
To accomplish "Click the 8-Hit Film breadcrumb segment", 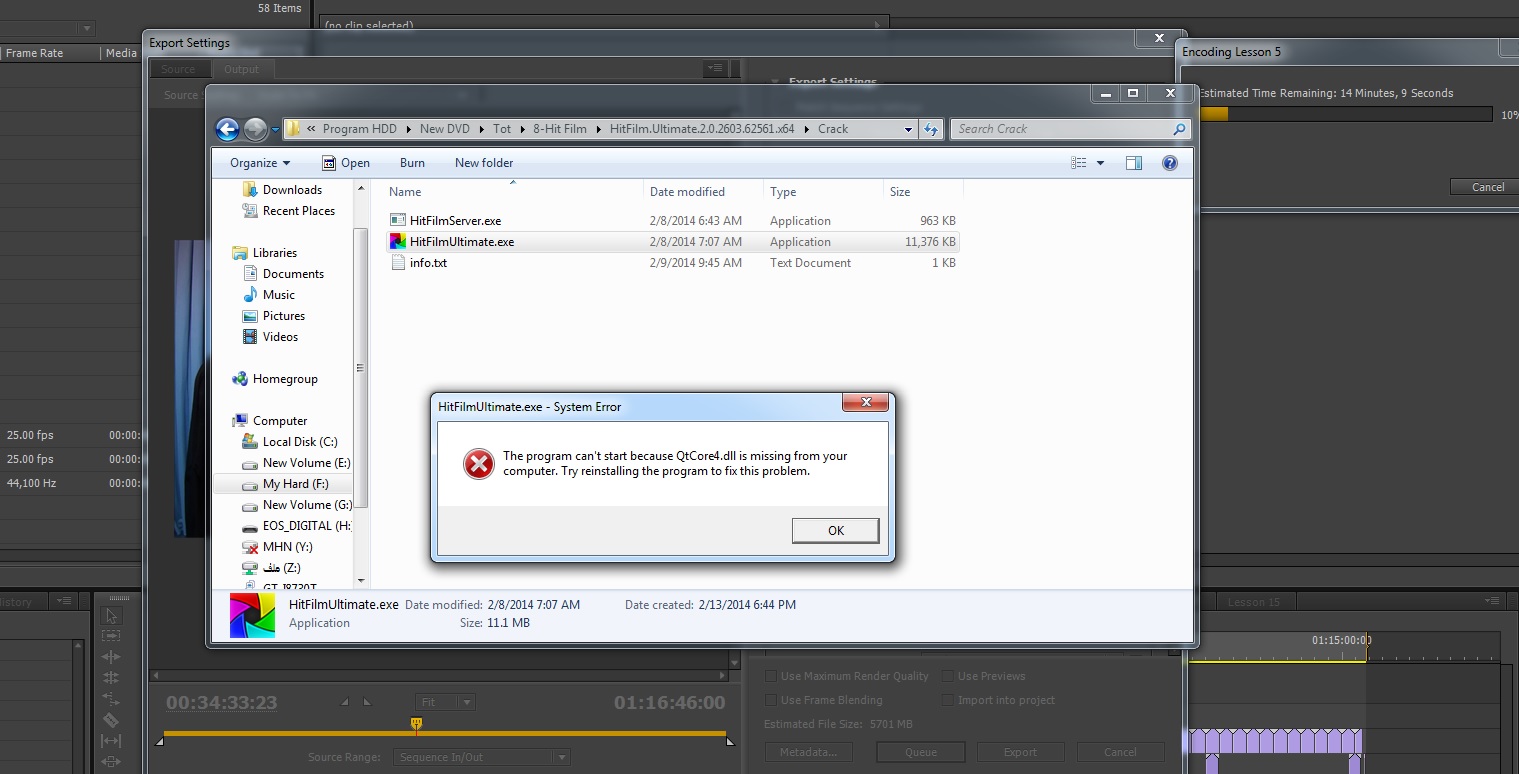I will pyautogui.click(x=559, y=129).
